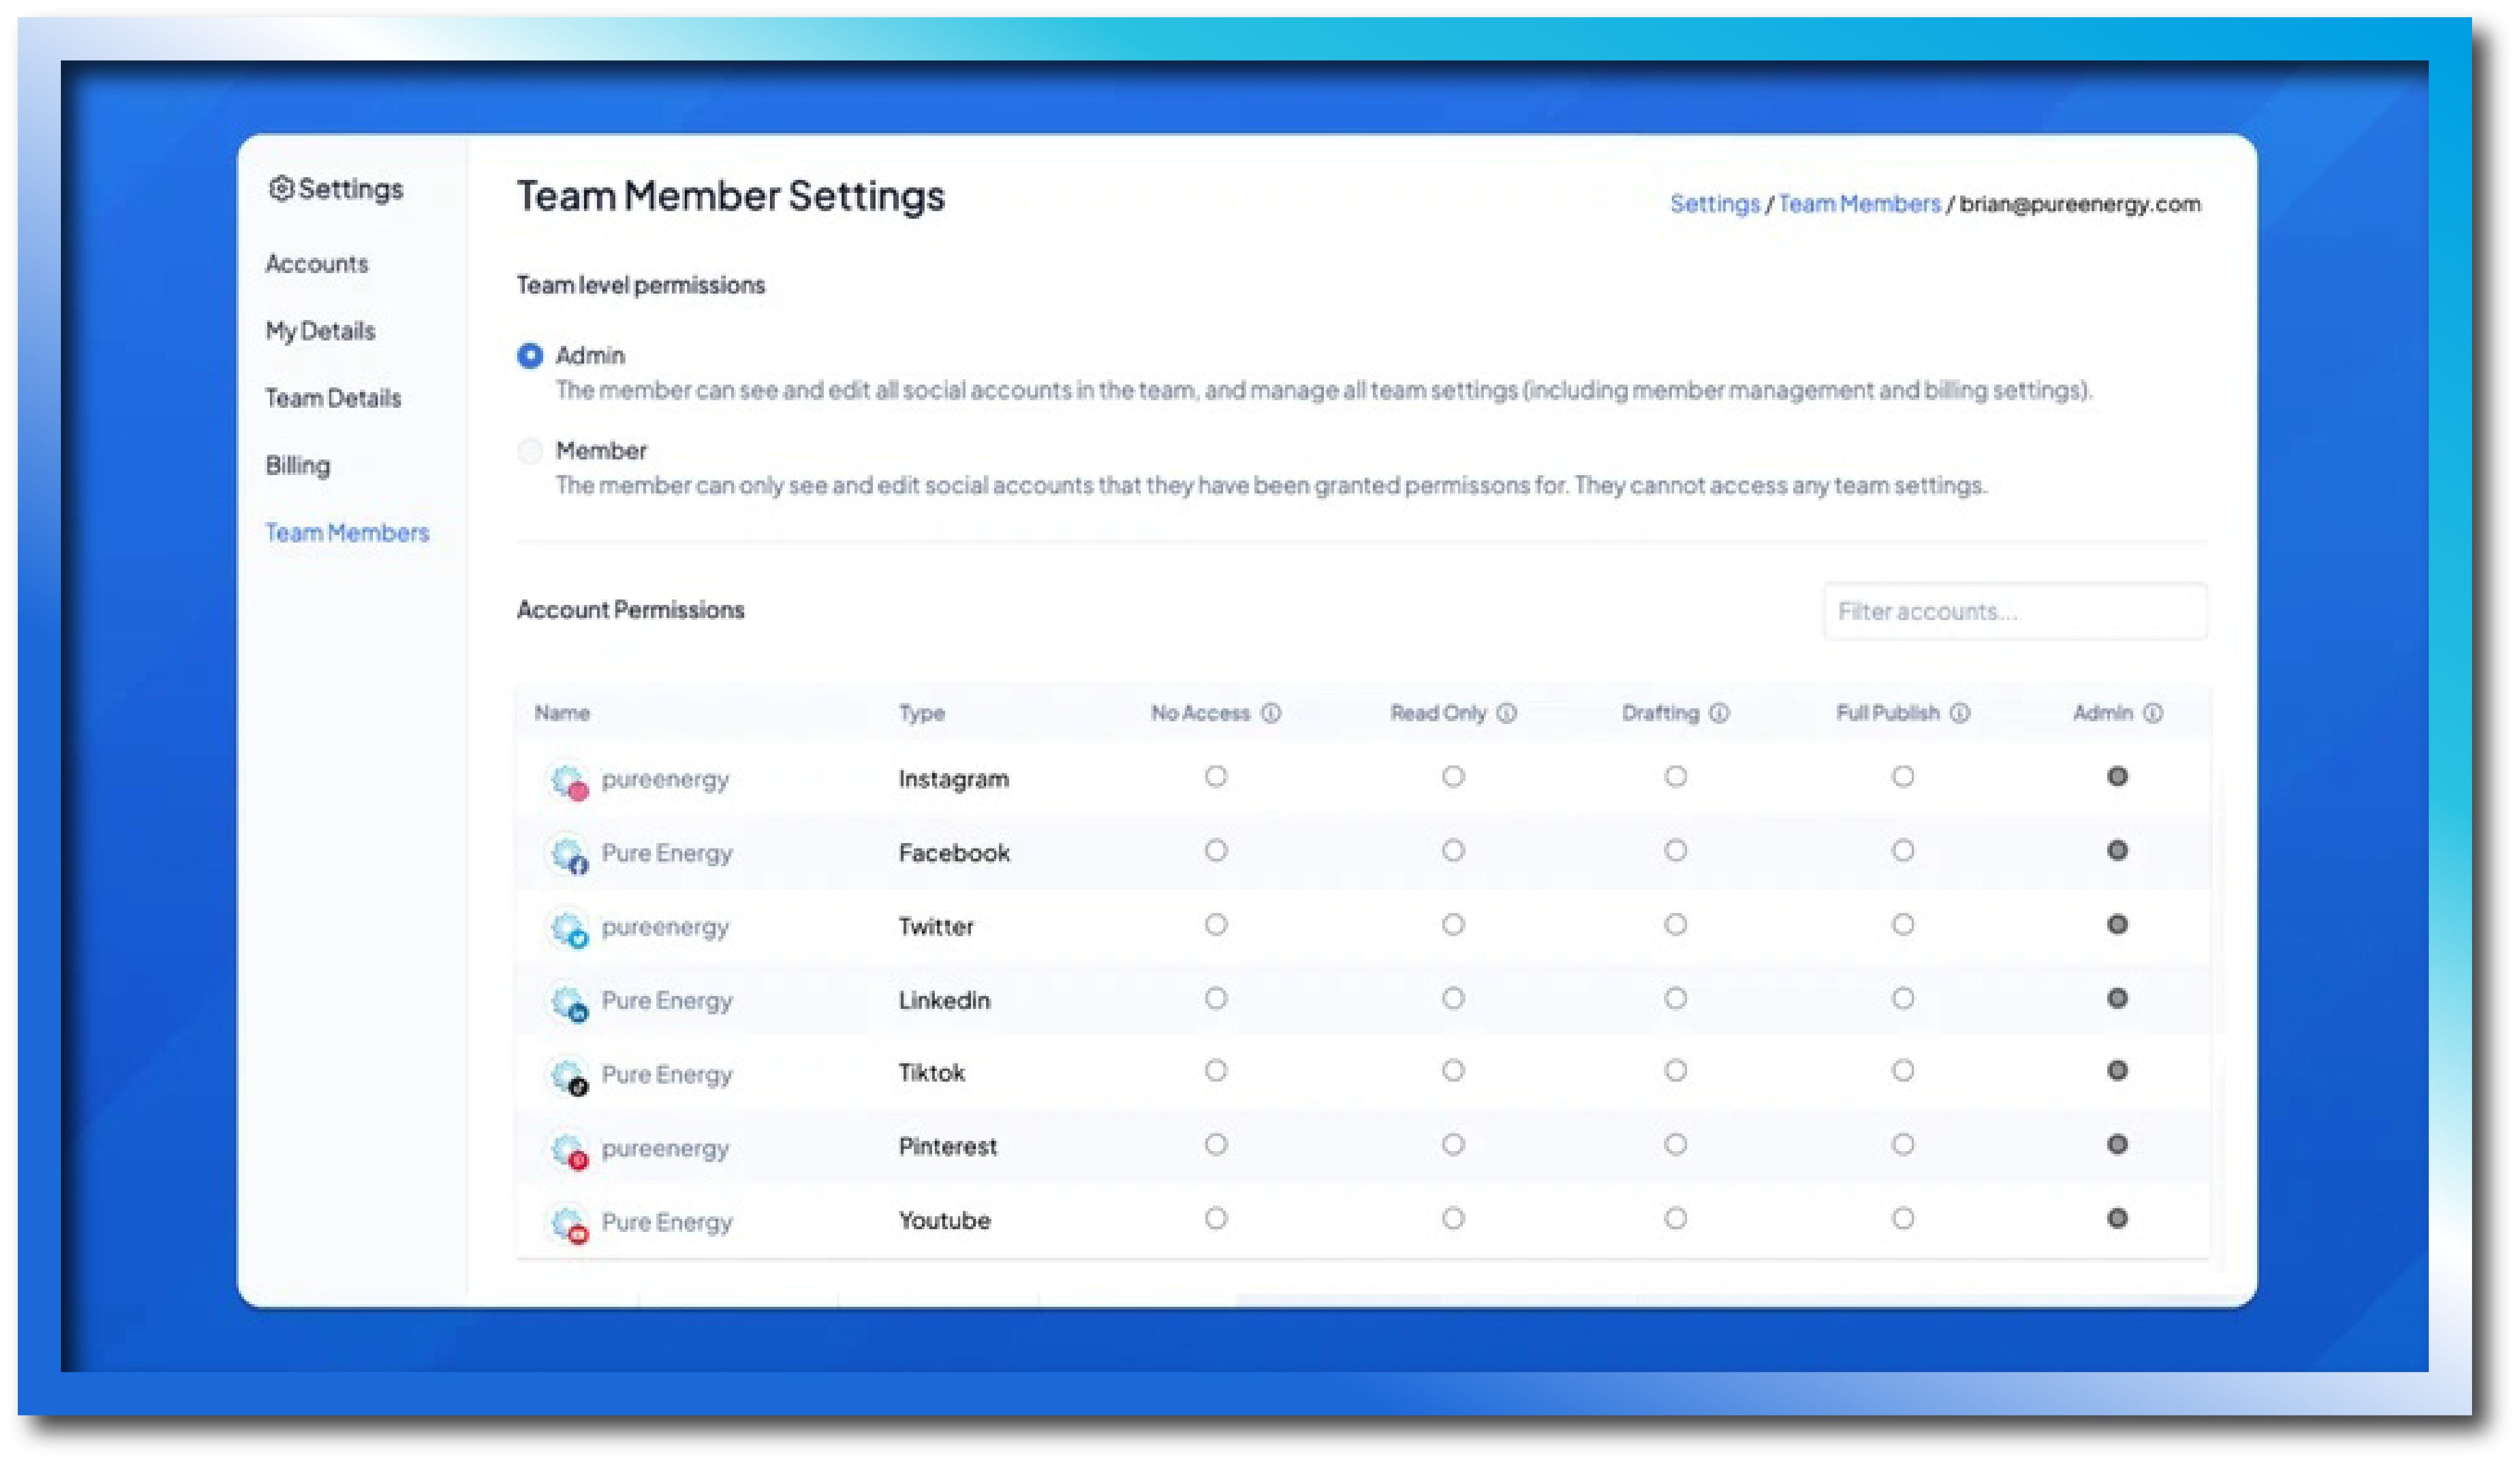Set Tiktok account to Read Only
This screenshot has width=2520, height=1463.
tap(1453, 1070)
